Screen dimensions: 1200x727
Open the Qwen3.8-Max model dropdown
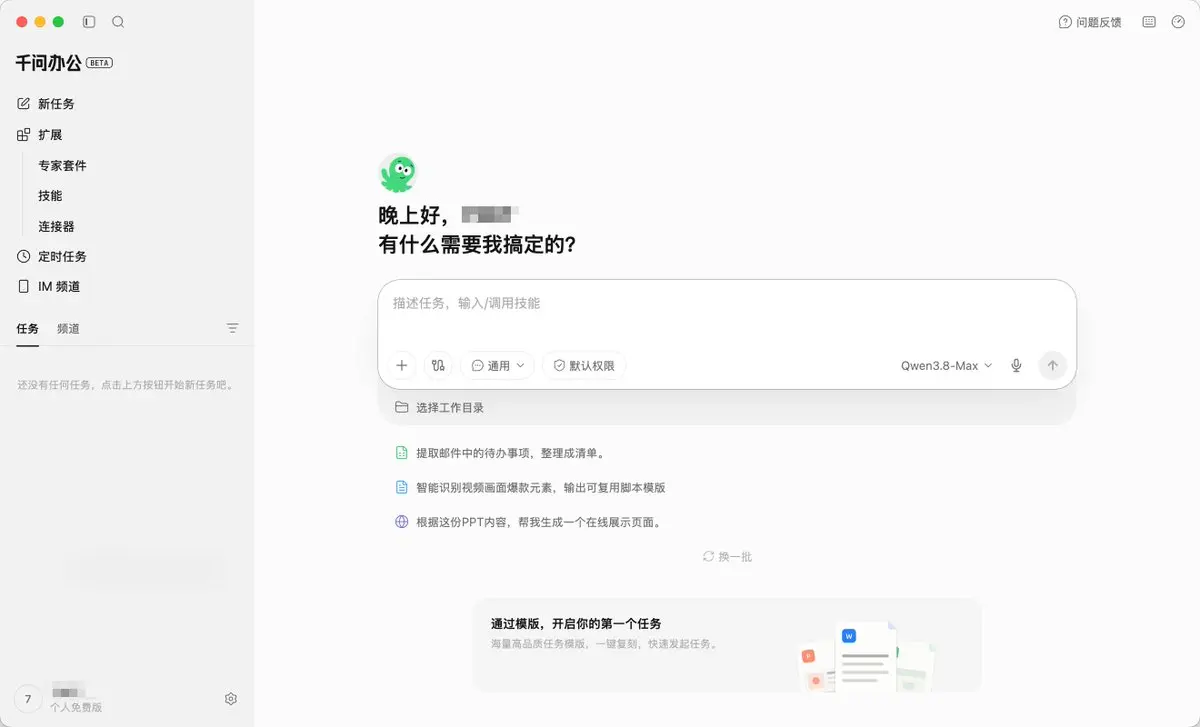coord(947,366)
